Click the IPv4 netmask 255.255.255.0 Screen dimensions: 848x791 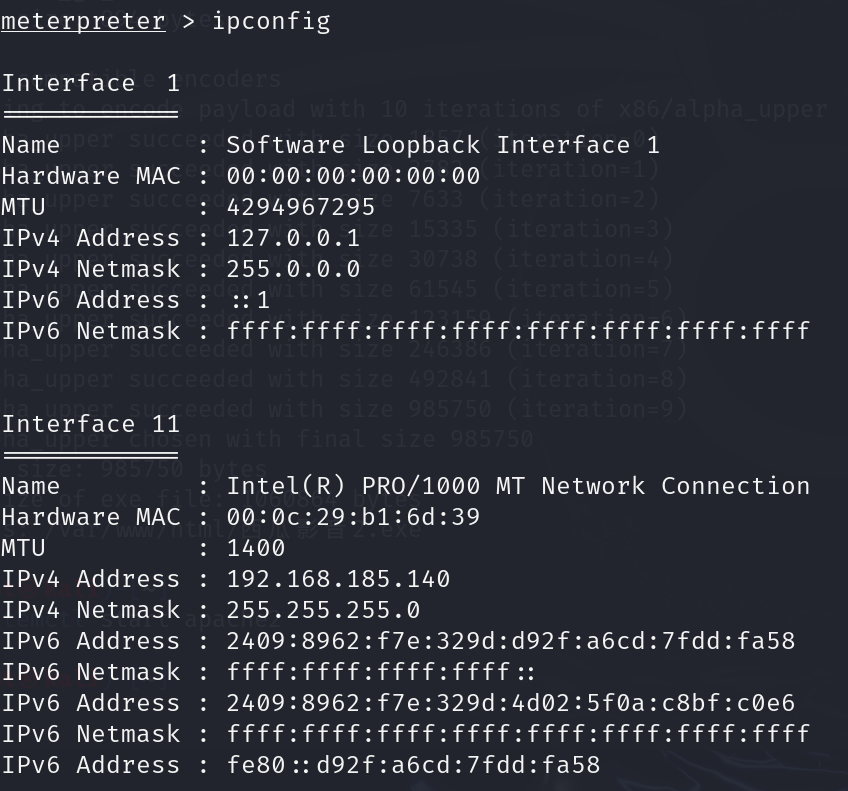323,610
